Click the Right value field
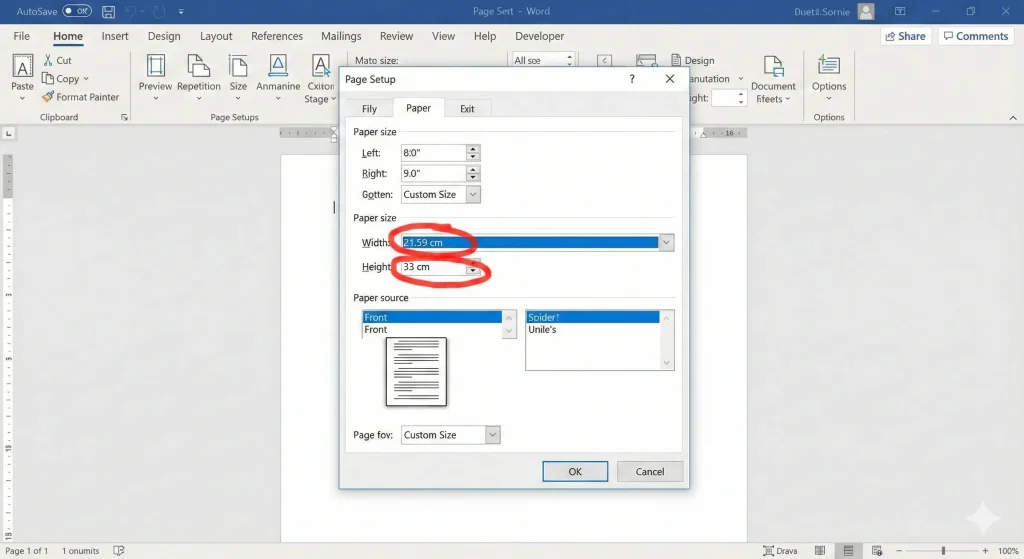This screenshot has height=559, width=1024. coord(434,173)
